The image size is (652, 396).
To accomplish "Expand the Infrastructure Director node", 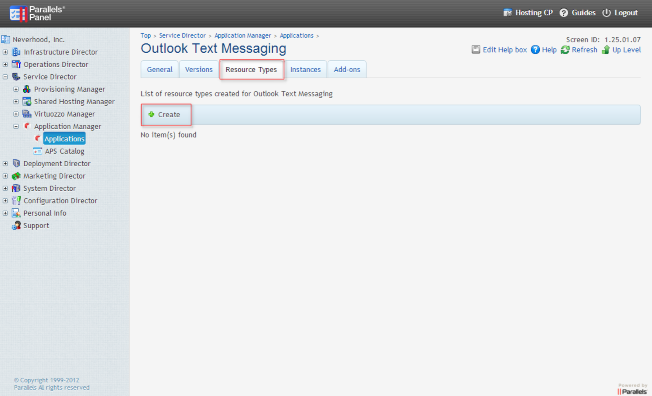I will [5, 52].
